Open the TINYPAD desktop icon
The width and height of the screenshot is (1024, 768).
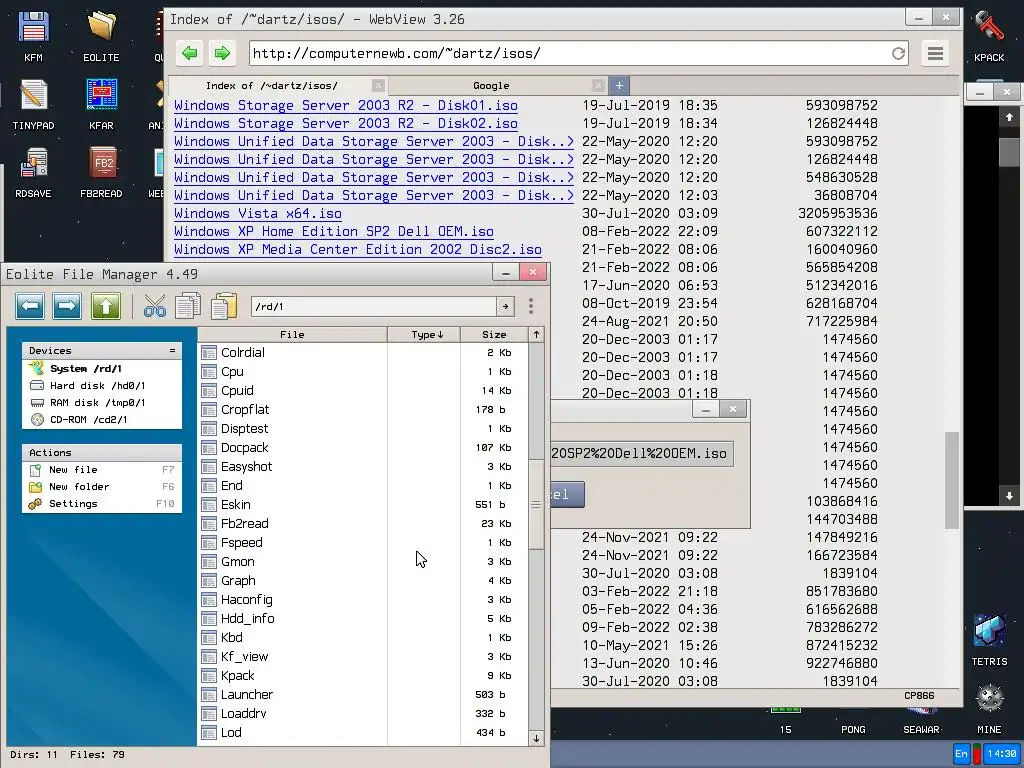coord(33,104)
